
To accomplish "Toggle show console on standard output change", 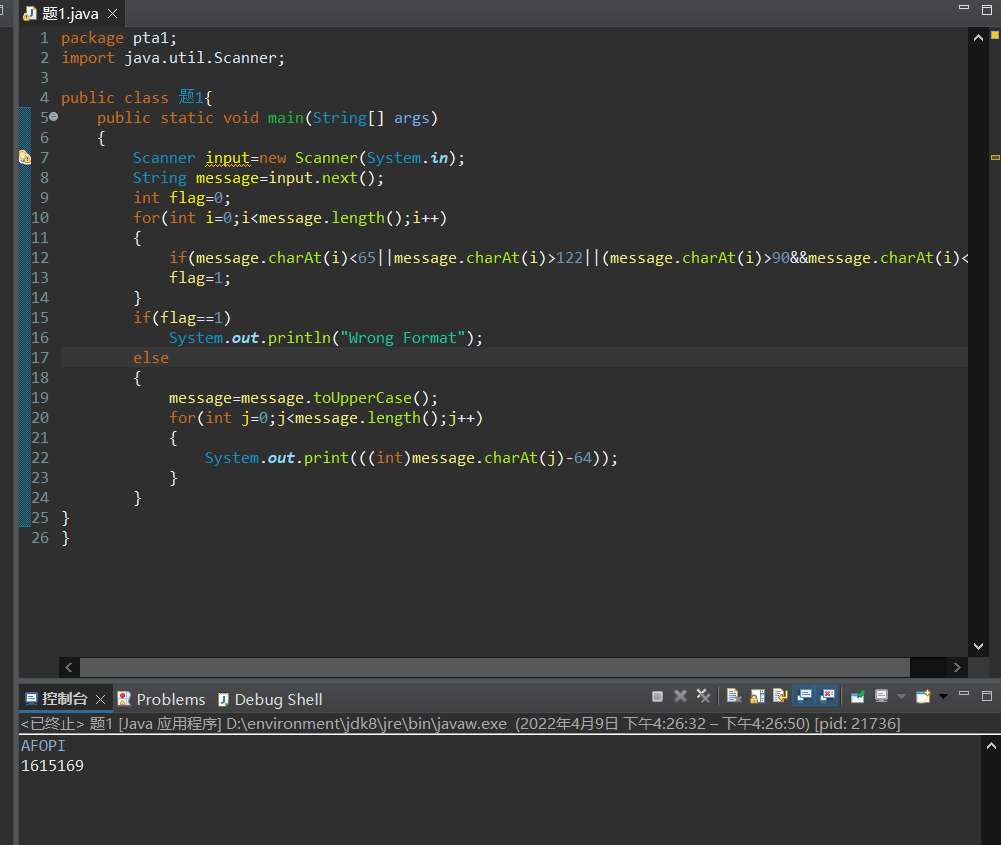I will coord(803,696).
